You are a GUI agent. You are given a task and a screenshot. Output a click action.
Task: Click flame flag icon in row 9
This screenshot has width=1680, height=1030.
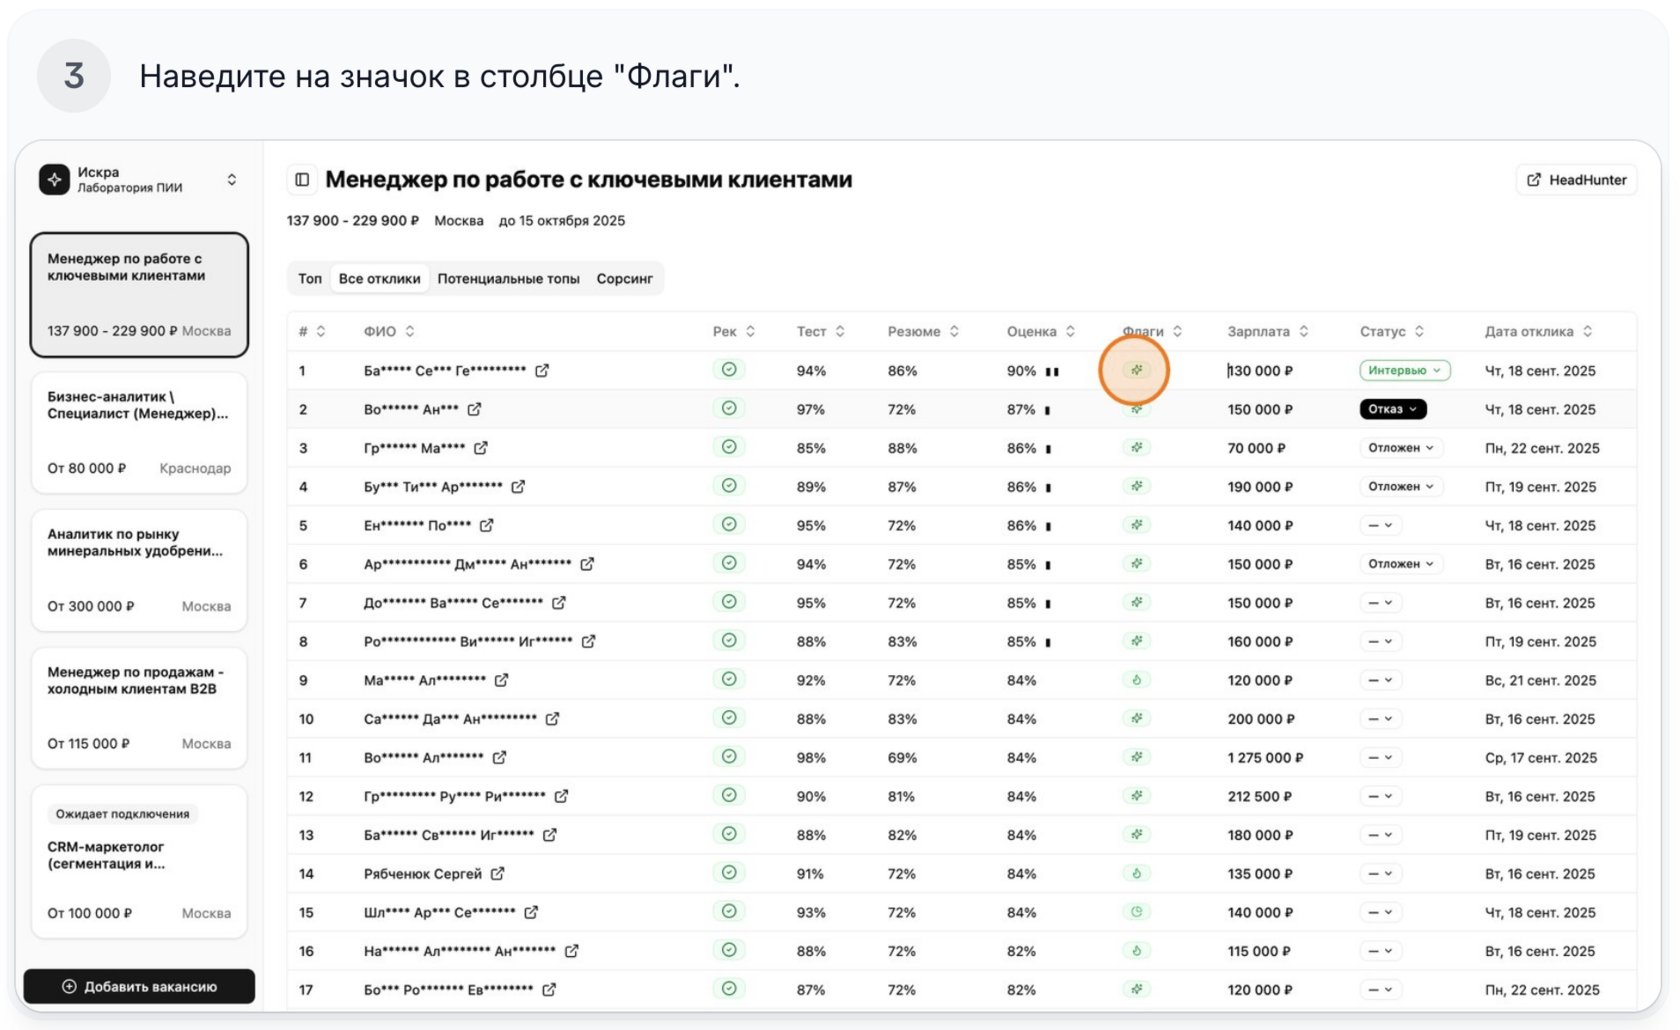[1136, 680]
